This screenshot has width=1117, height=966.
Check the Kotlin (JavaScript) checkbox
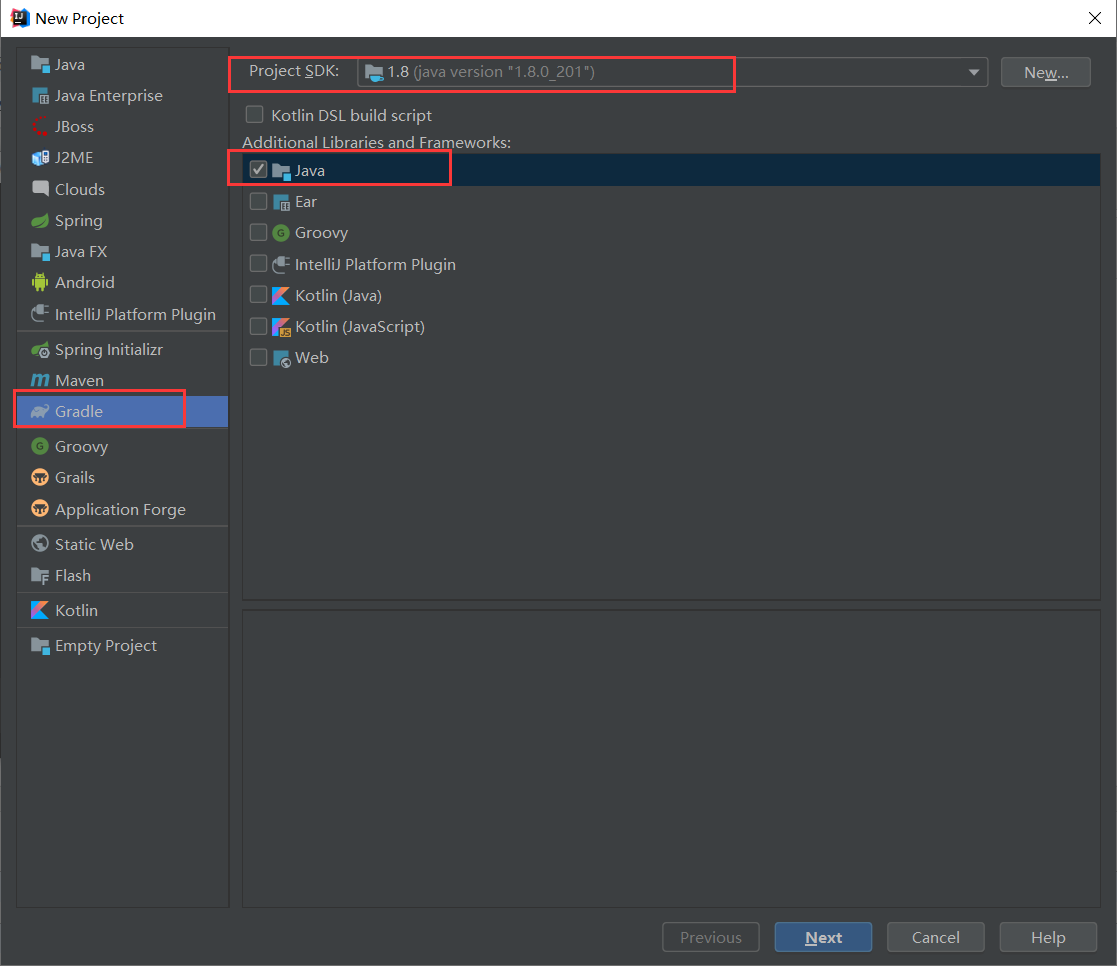(259, 326)
